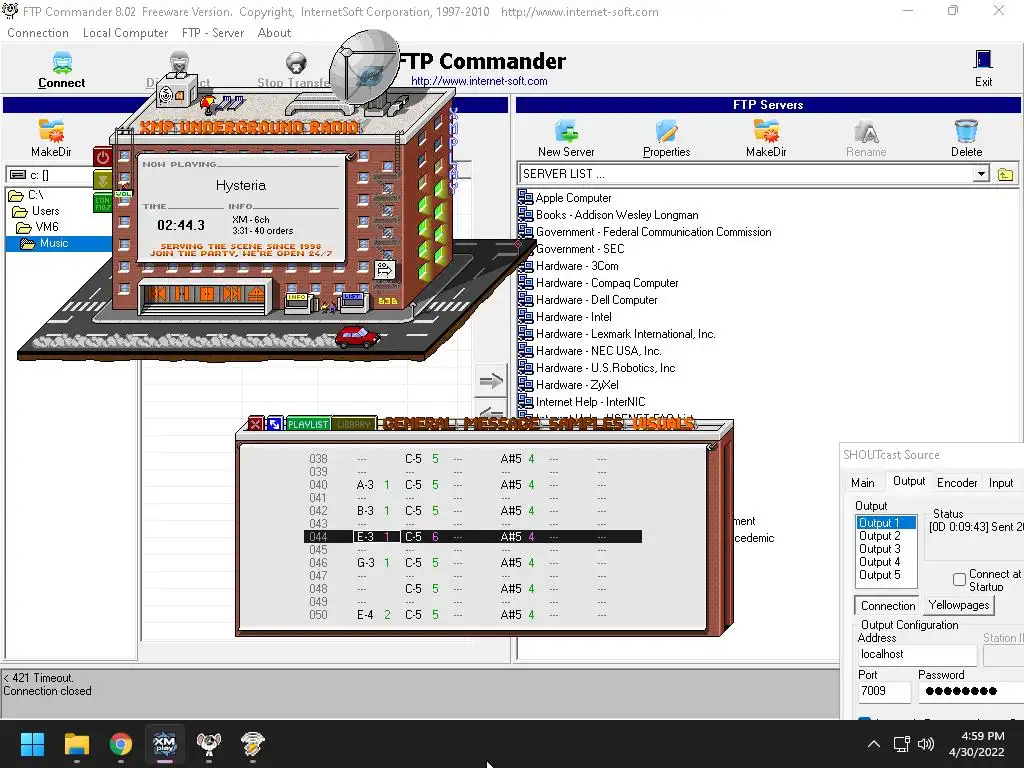Open Chrome from taskbar
Viewport: 1024px width, 768px height.
click(121, 744)
